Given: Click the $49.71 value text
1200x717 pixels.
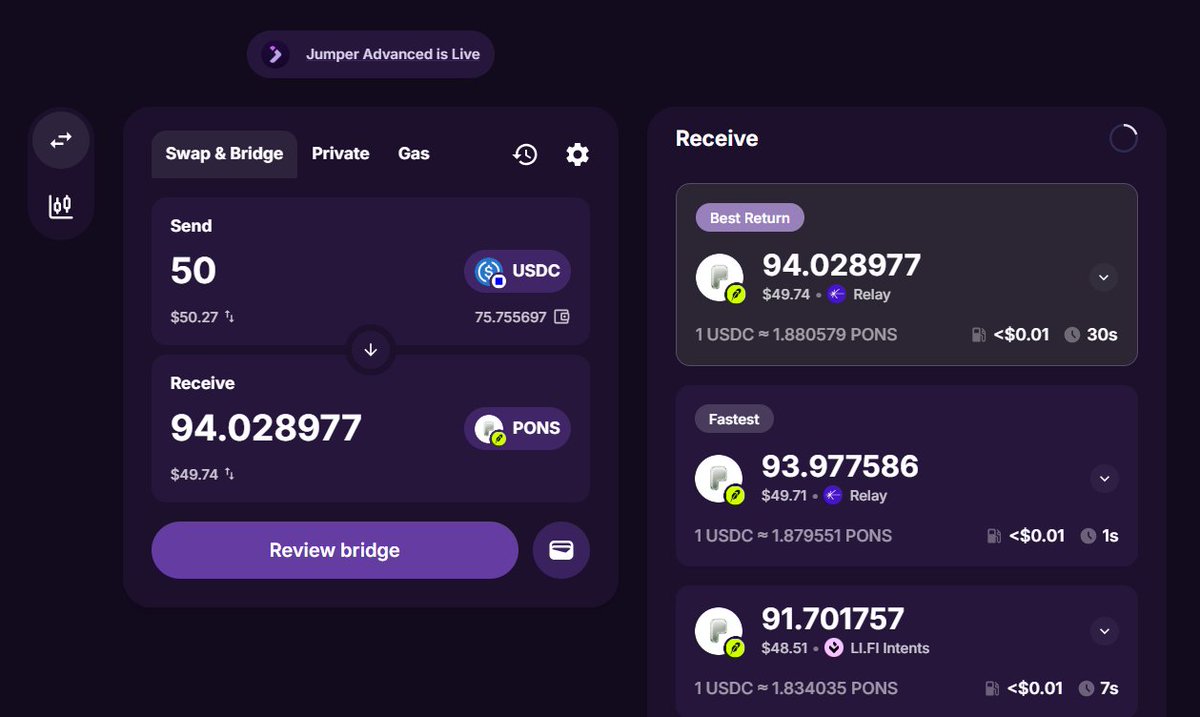Looking at the screenshot, I should 785,495.
